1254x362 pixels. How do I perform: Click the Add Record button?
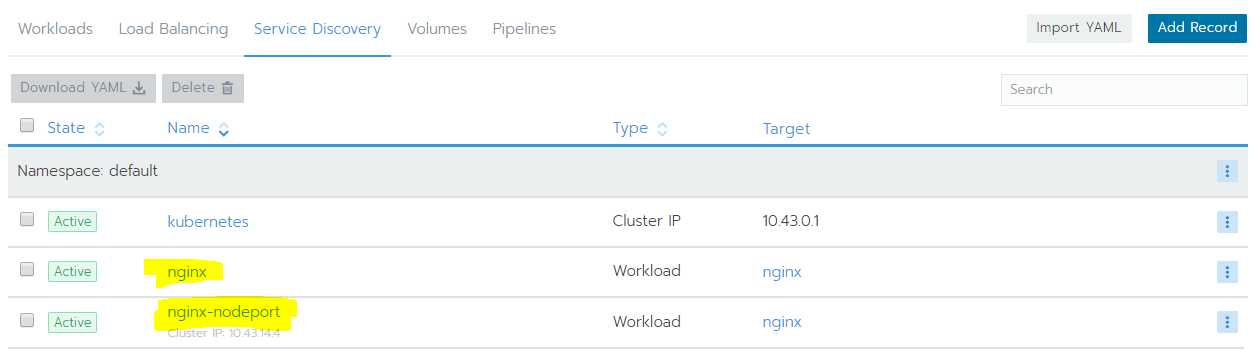click(1197, 28)
